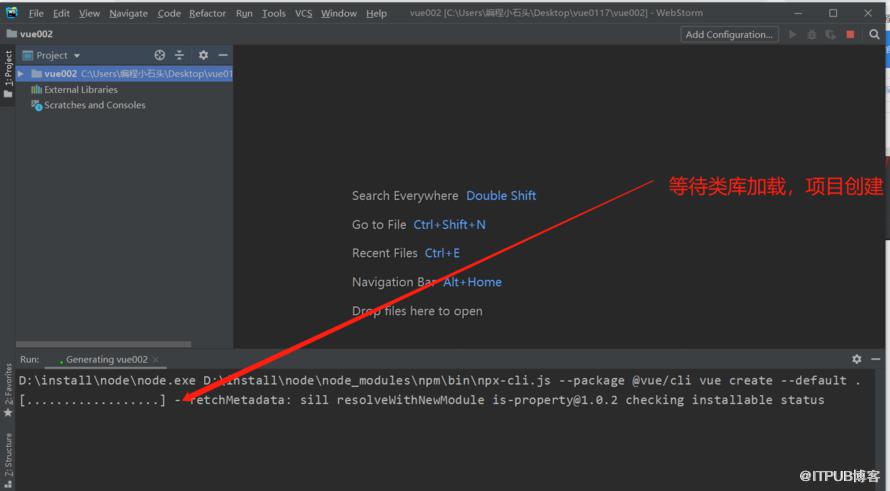The image size is (890, 491).
Task: Hide the Run tool window
Action: pos(875,359)
